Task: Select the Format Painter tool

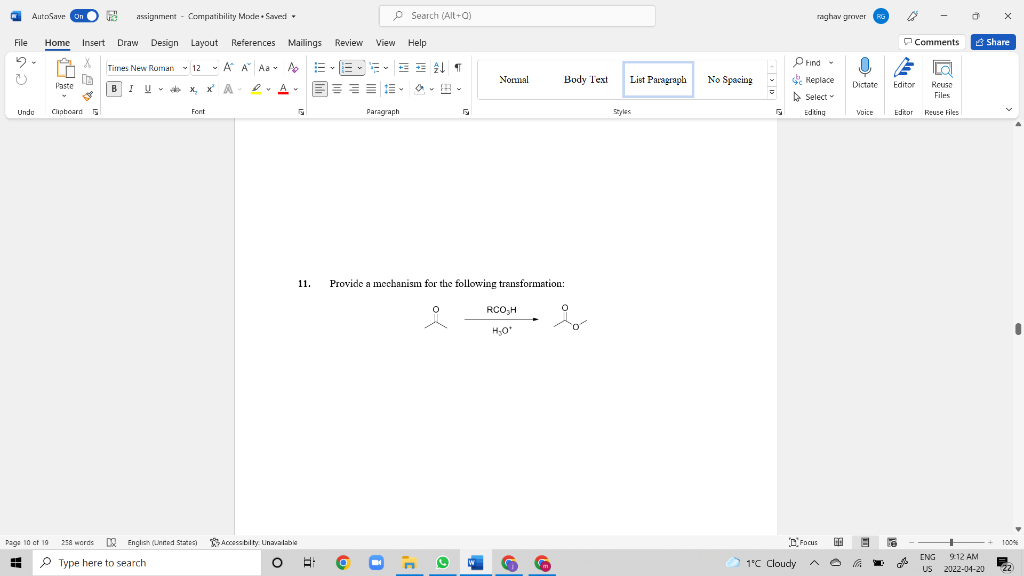Action: [86, 94]
